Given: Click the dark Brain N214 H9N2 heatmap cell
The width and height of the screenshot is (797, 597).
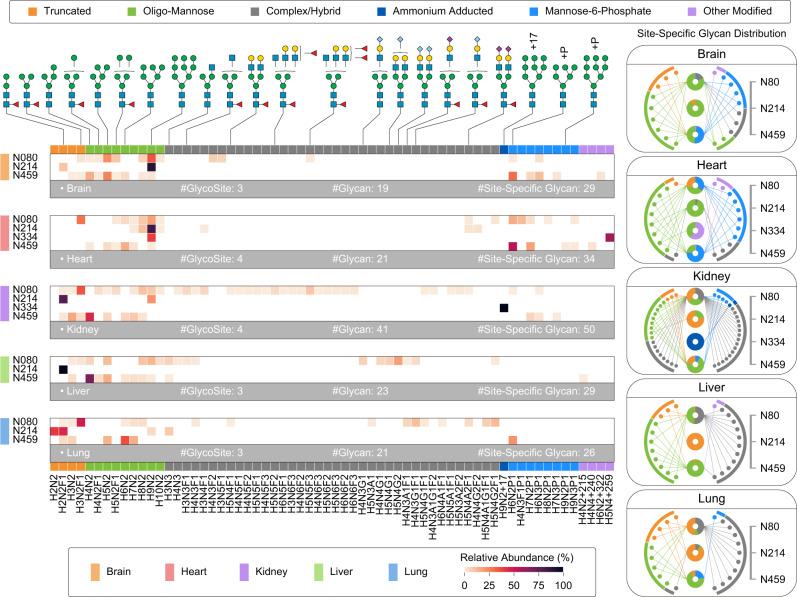Looking at the screenshot, I should pos(151,167).
